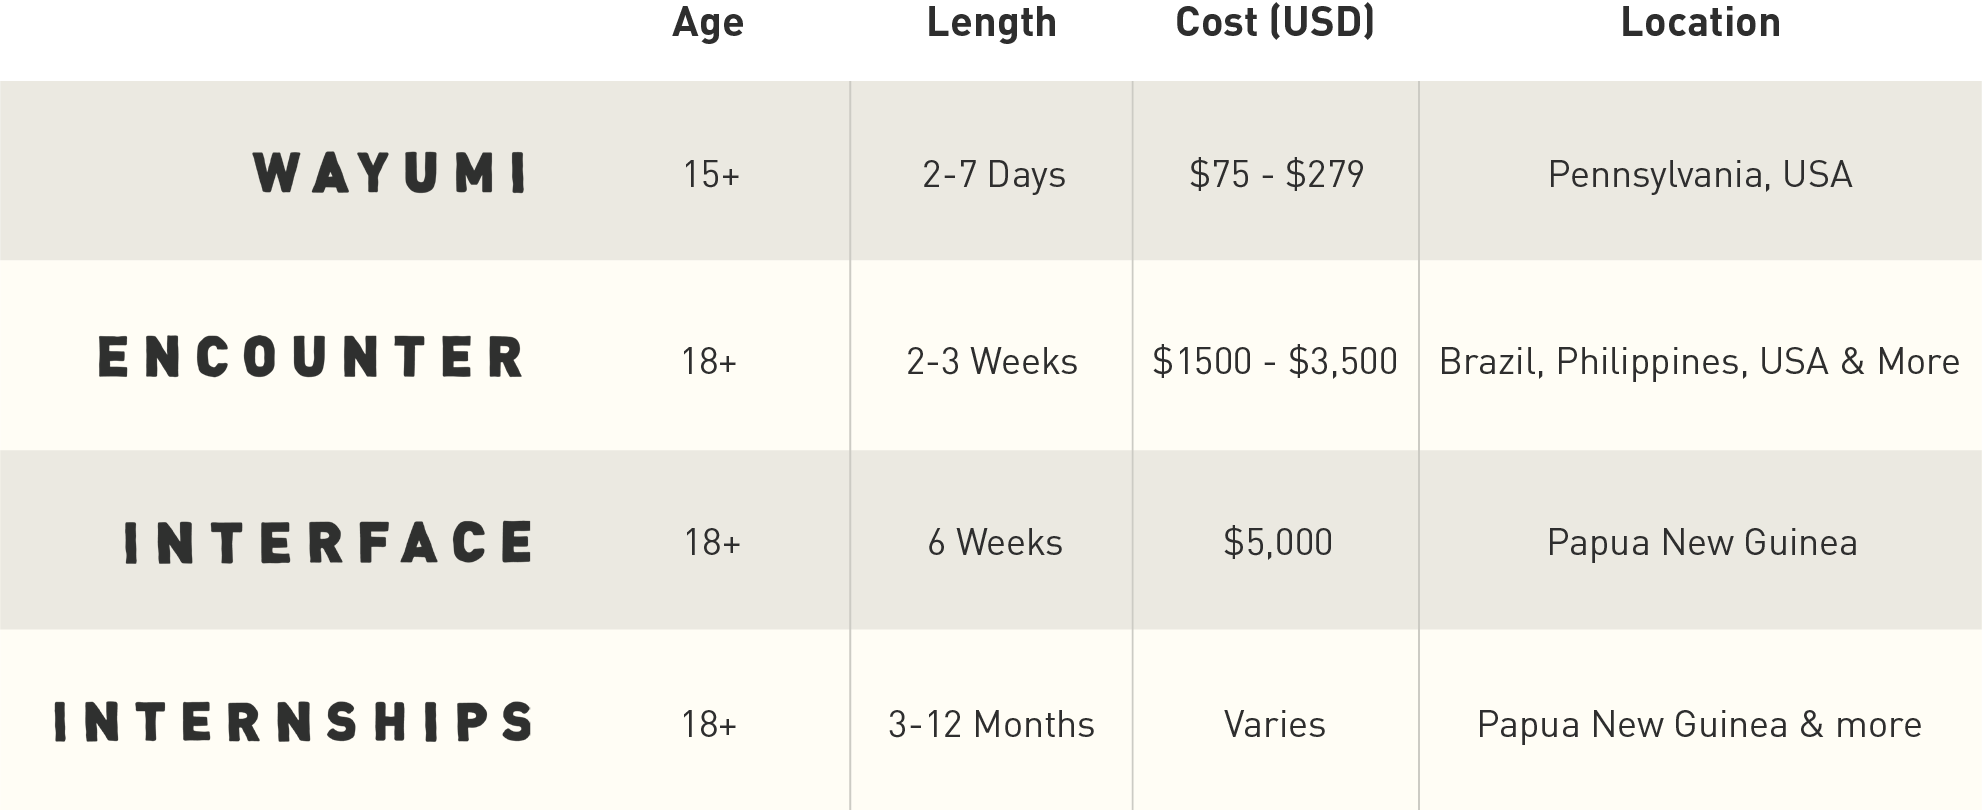Click Papua New Guinea & more cell
Image resolution: width=1982 pixels, height=810 pixels.
point(1699,725)
